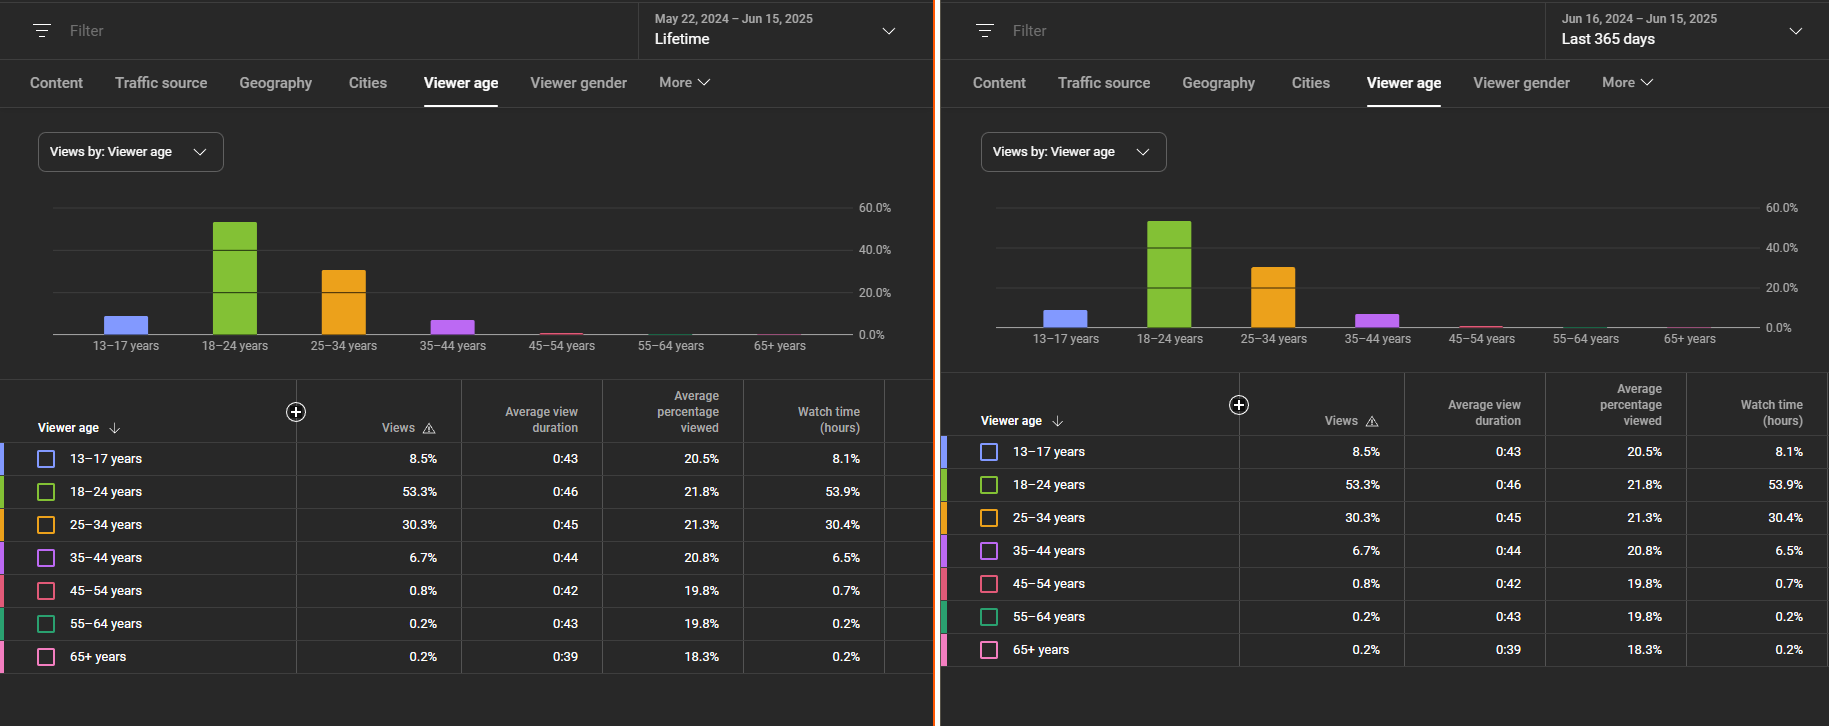This screenshot has height=726, width=1829.
Task: Toggle the 65+ years checkbox in the Lifetime table
Action: pos(46,657)
